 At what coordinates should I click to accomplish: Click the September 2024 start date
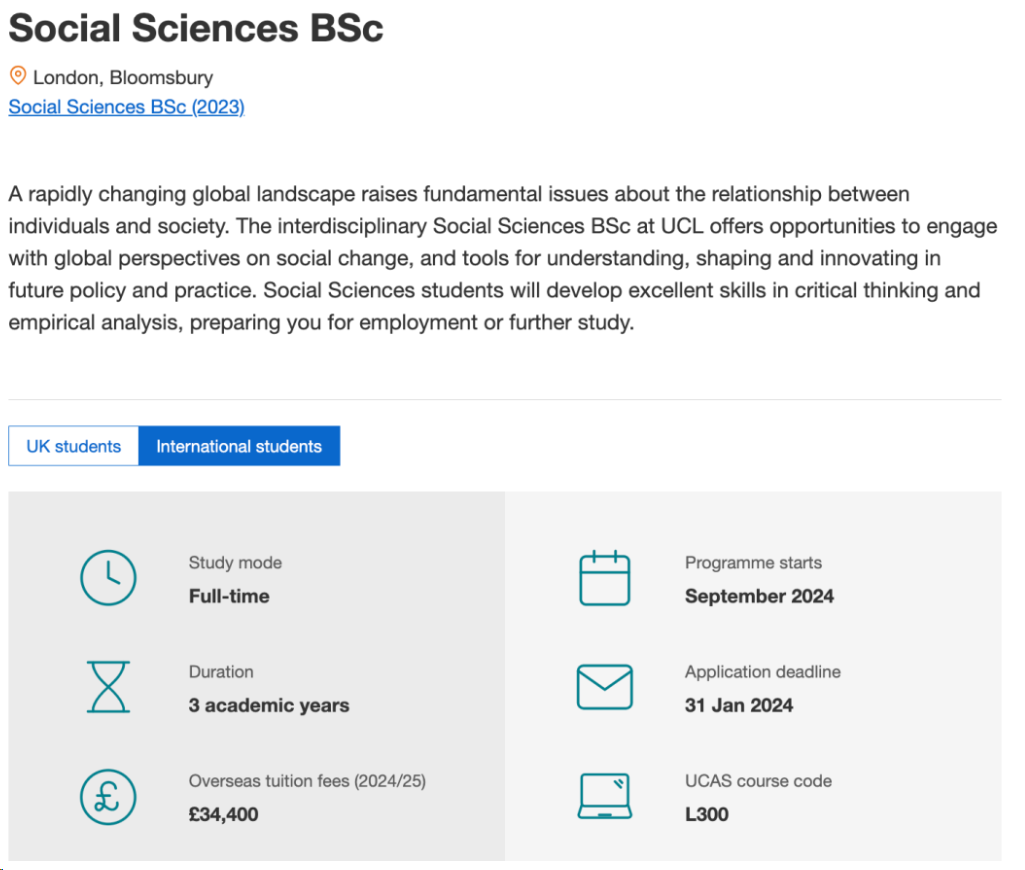759,596
